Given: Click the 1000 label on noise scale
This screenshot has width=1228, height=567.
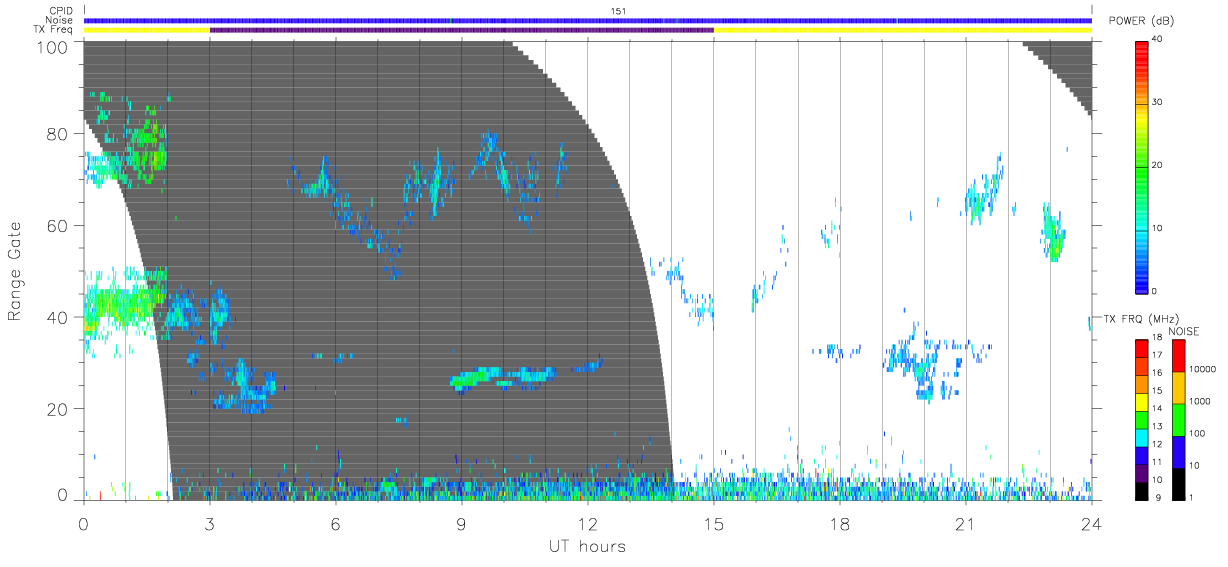Looking at the screenshot, I should pyautogui.click(x=1200, y=401).
